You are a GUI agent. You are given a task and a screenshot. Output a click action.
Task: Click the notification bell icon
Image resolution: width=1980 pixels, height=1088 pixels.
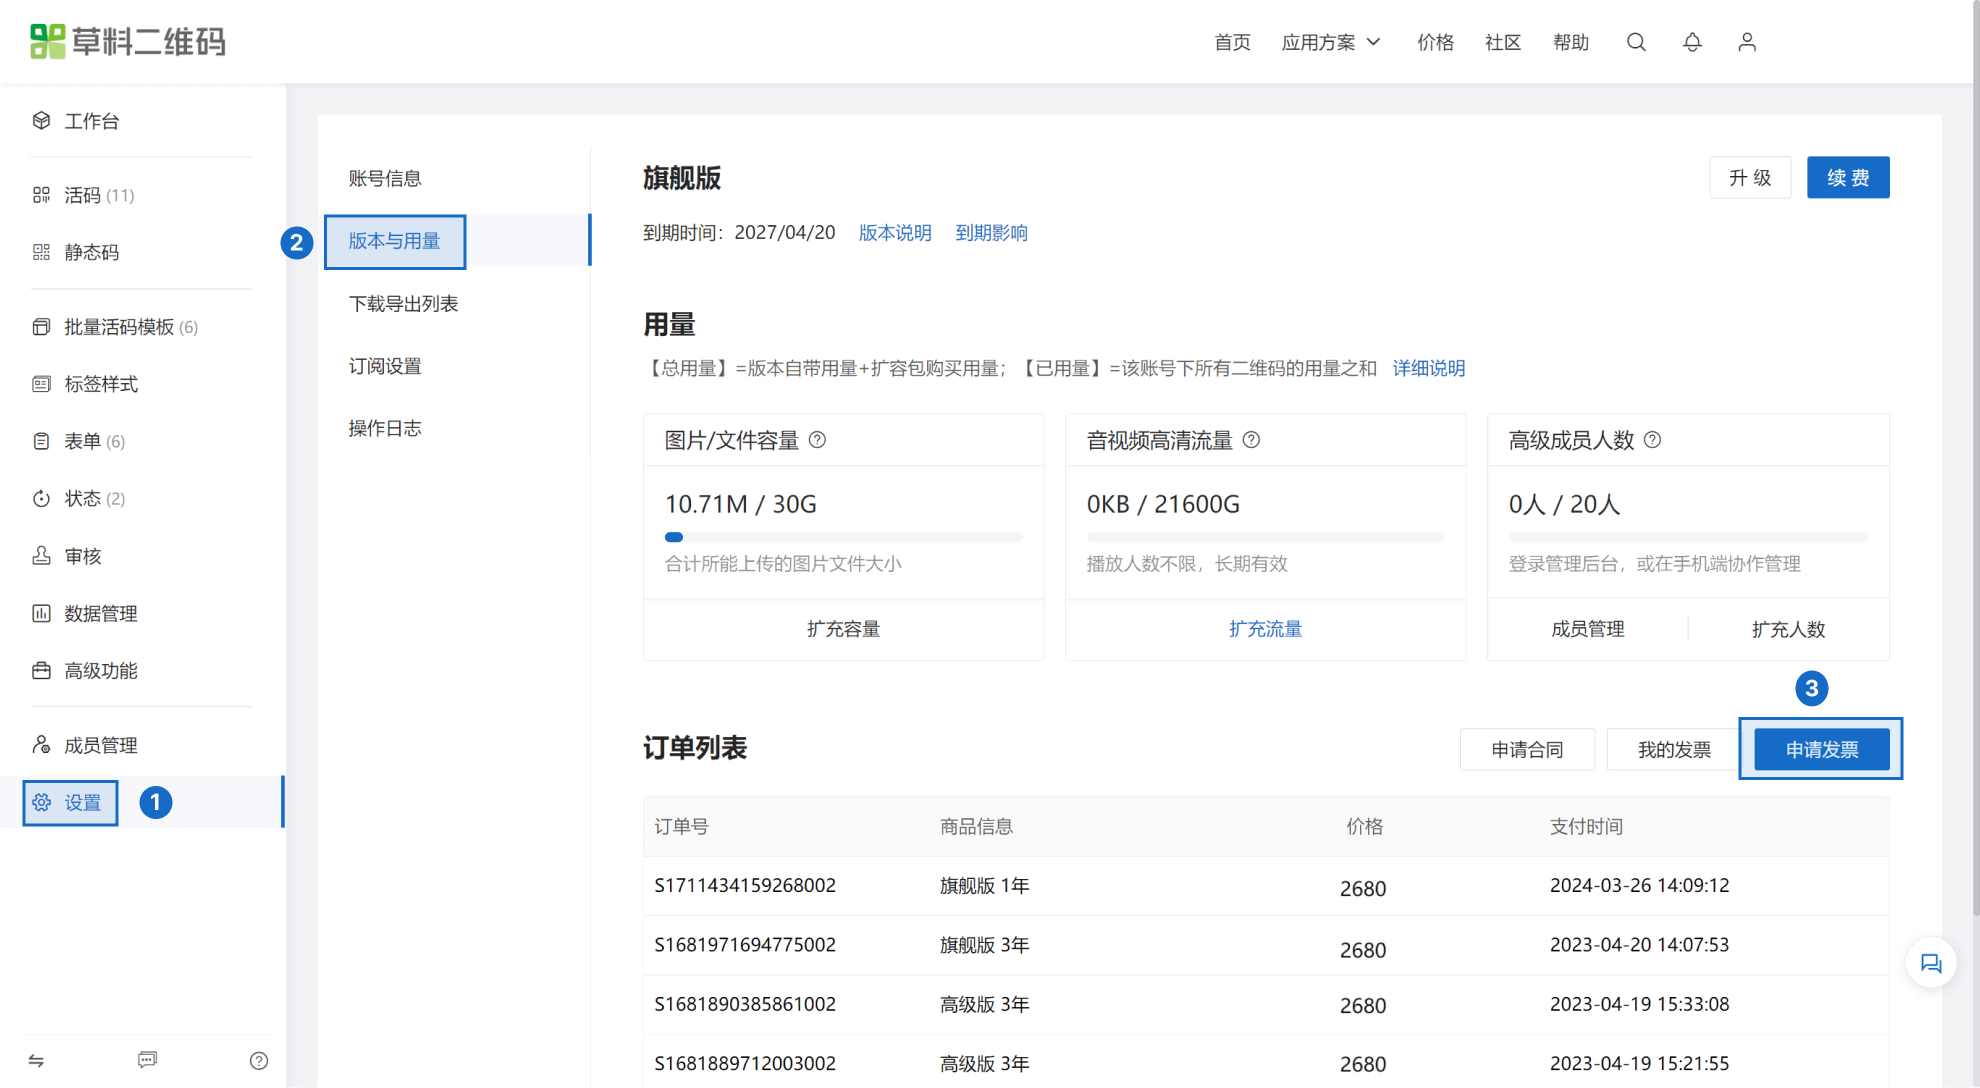[1691, 42]
